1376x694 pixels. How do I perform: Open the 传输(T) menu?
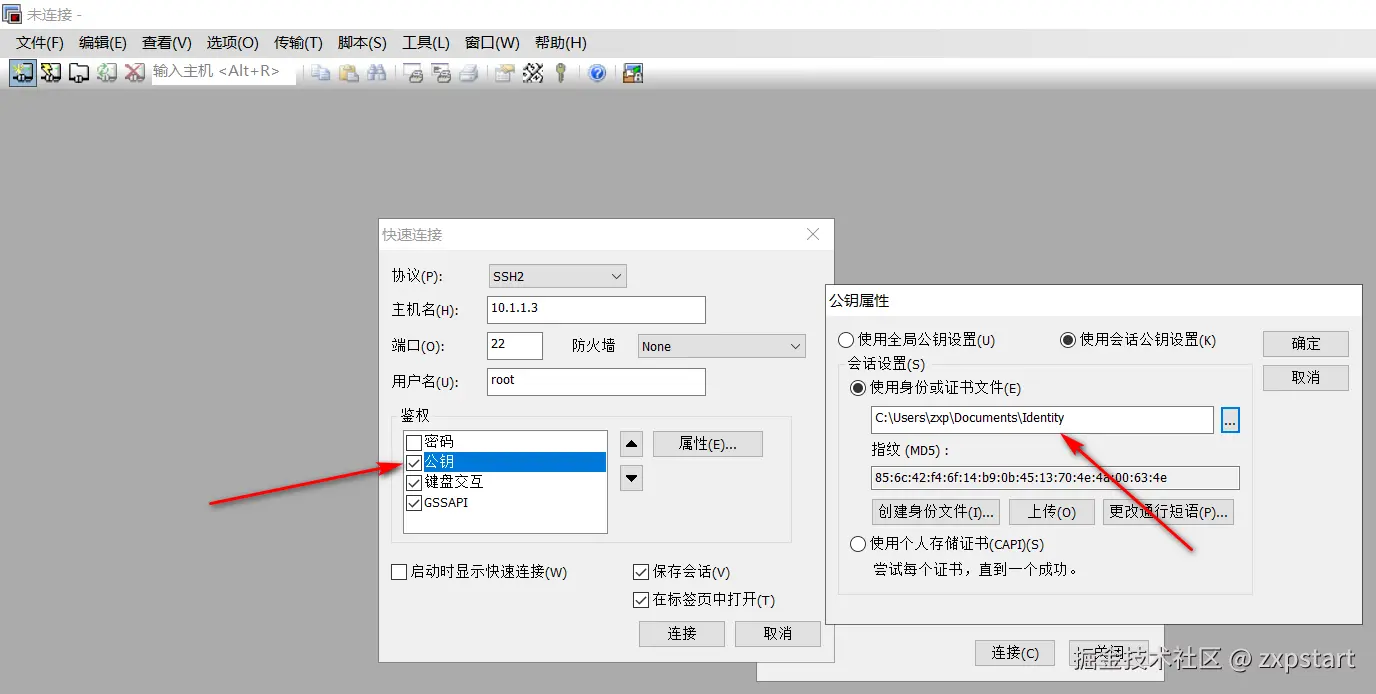tap(298, 43)
